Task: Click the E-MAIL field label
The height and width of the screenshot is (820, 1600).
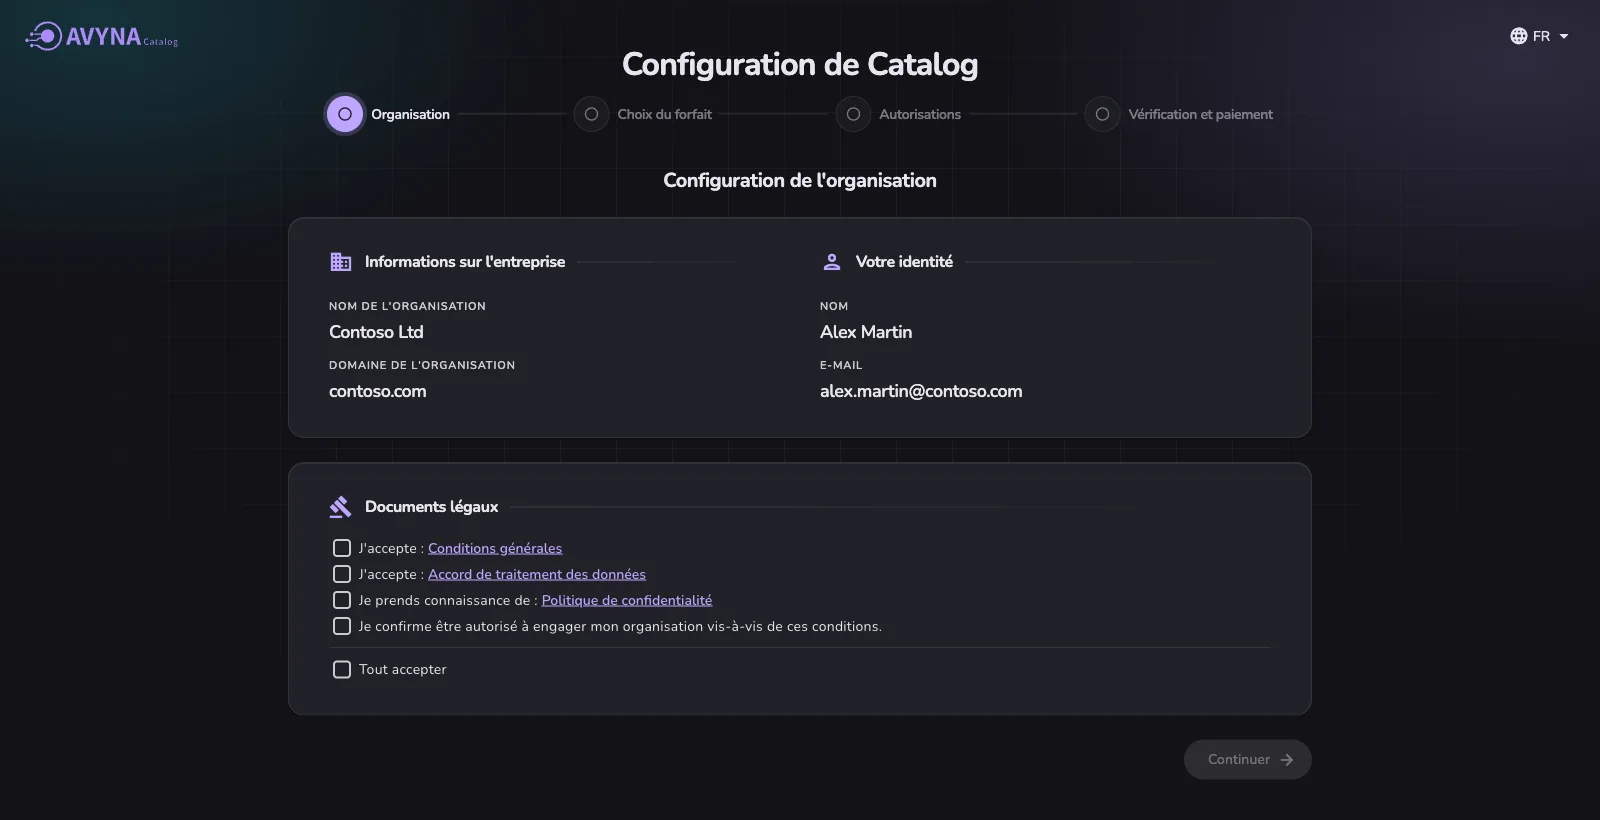Action: pyautogui.click(x=841, y=365)
